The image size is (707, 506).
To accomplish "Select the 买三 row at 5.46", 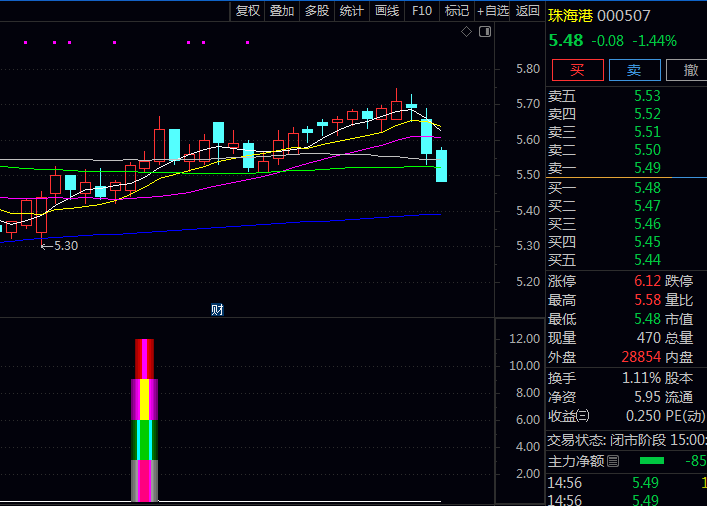I will click(626, 224).
